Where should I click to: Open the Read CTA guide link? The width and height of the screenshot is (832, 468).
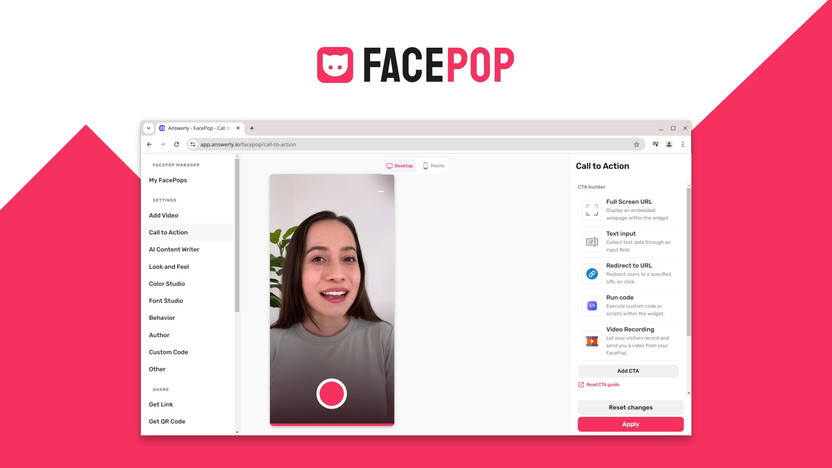601,385
